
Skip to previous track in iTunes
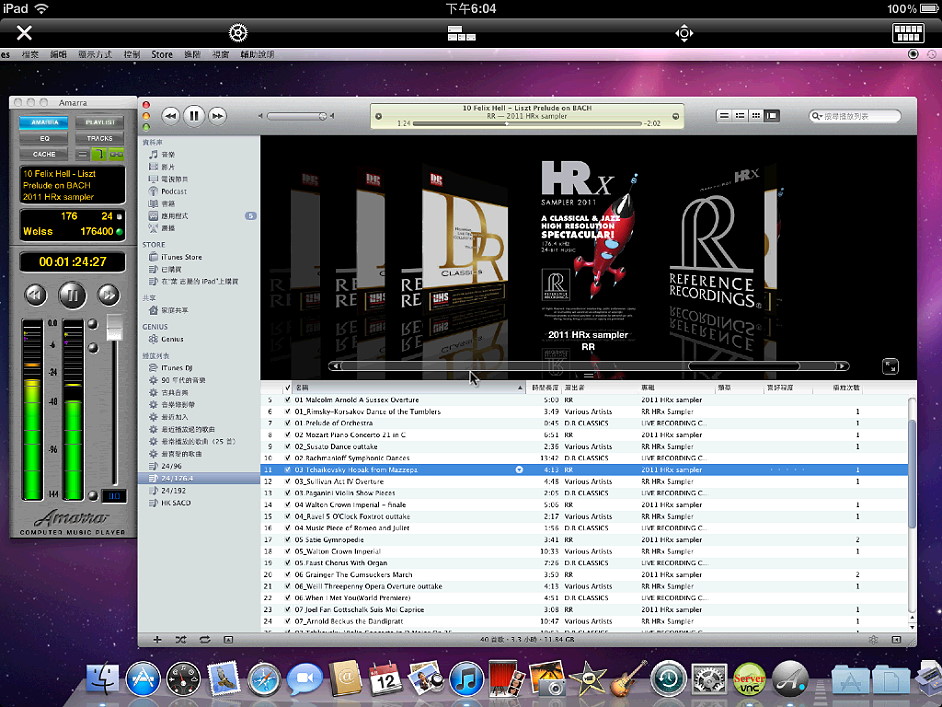click(171, 116)
